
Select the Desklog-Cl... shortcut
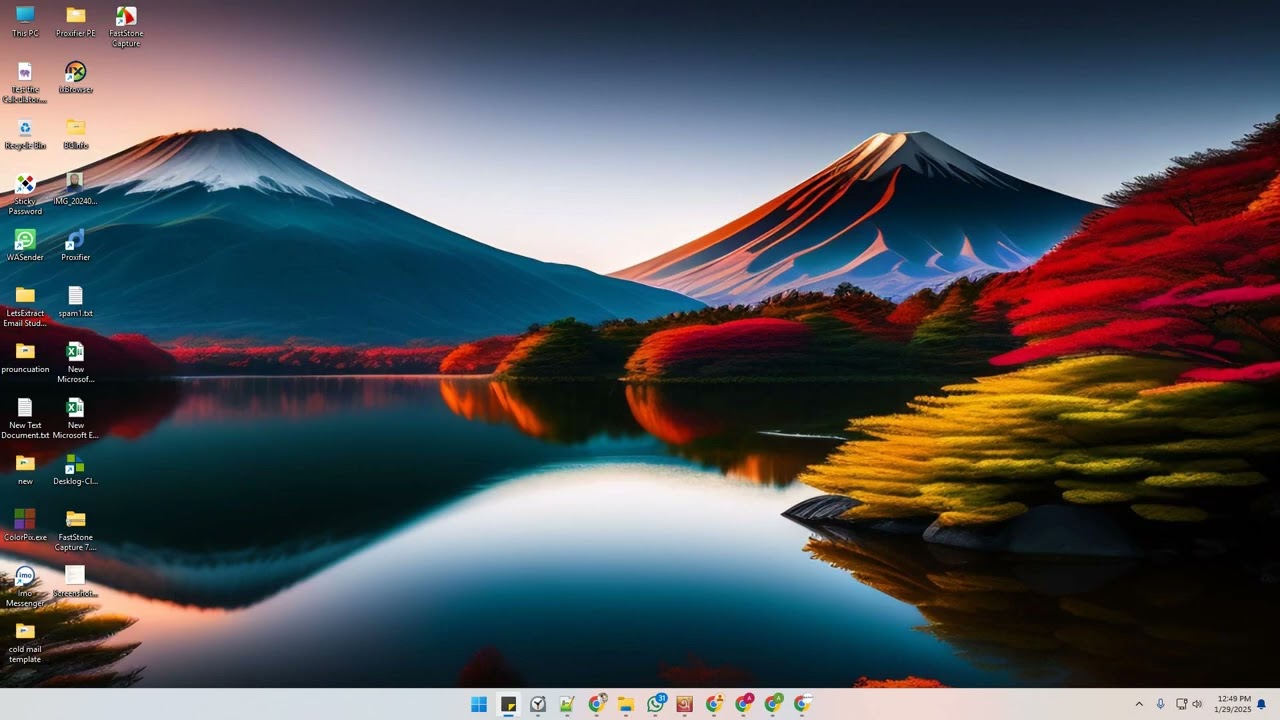click(x=76, y=469)
